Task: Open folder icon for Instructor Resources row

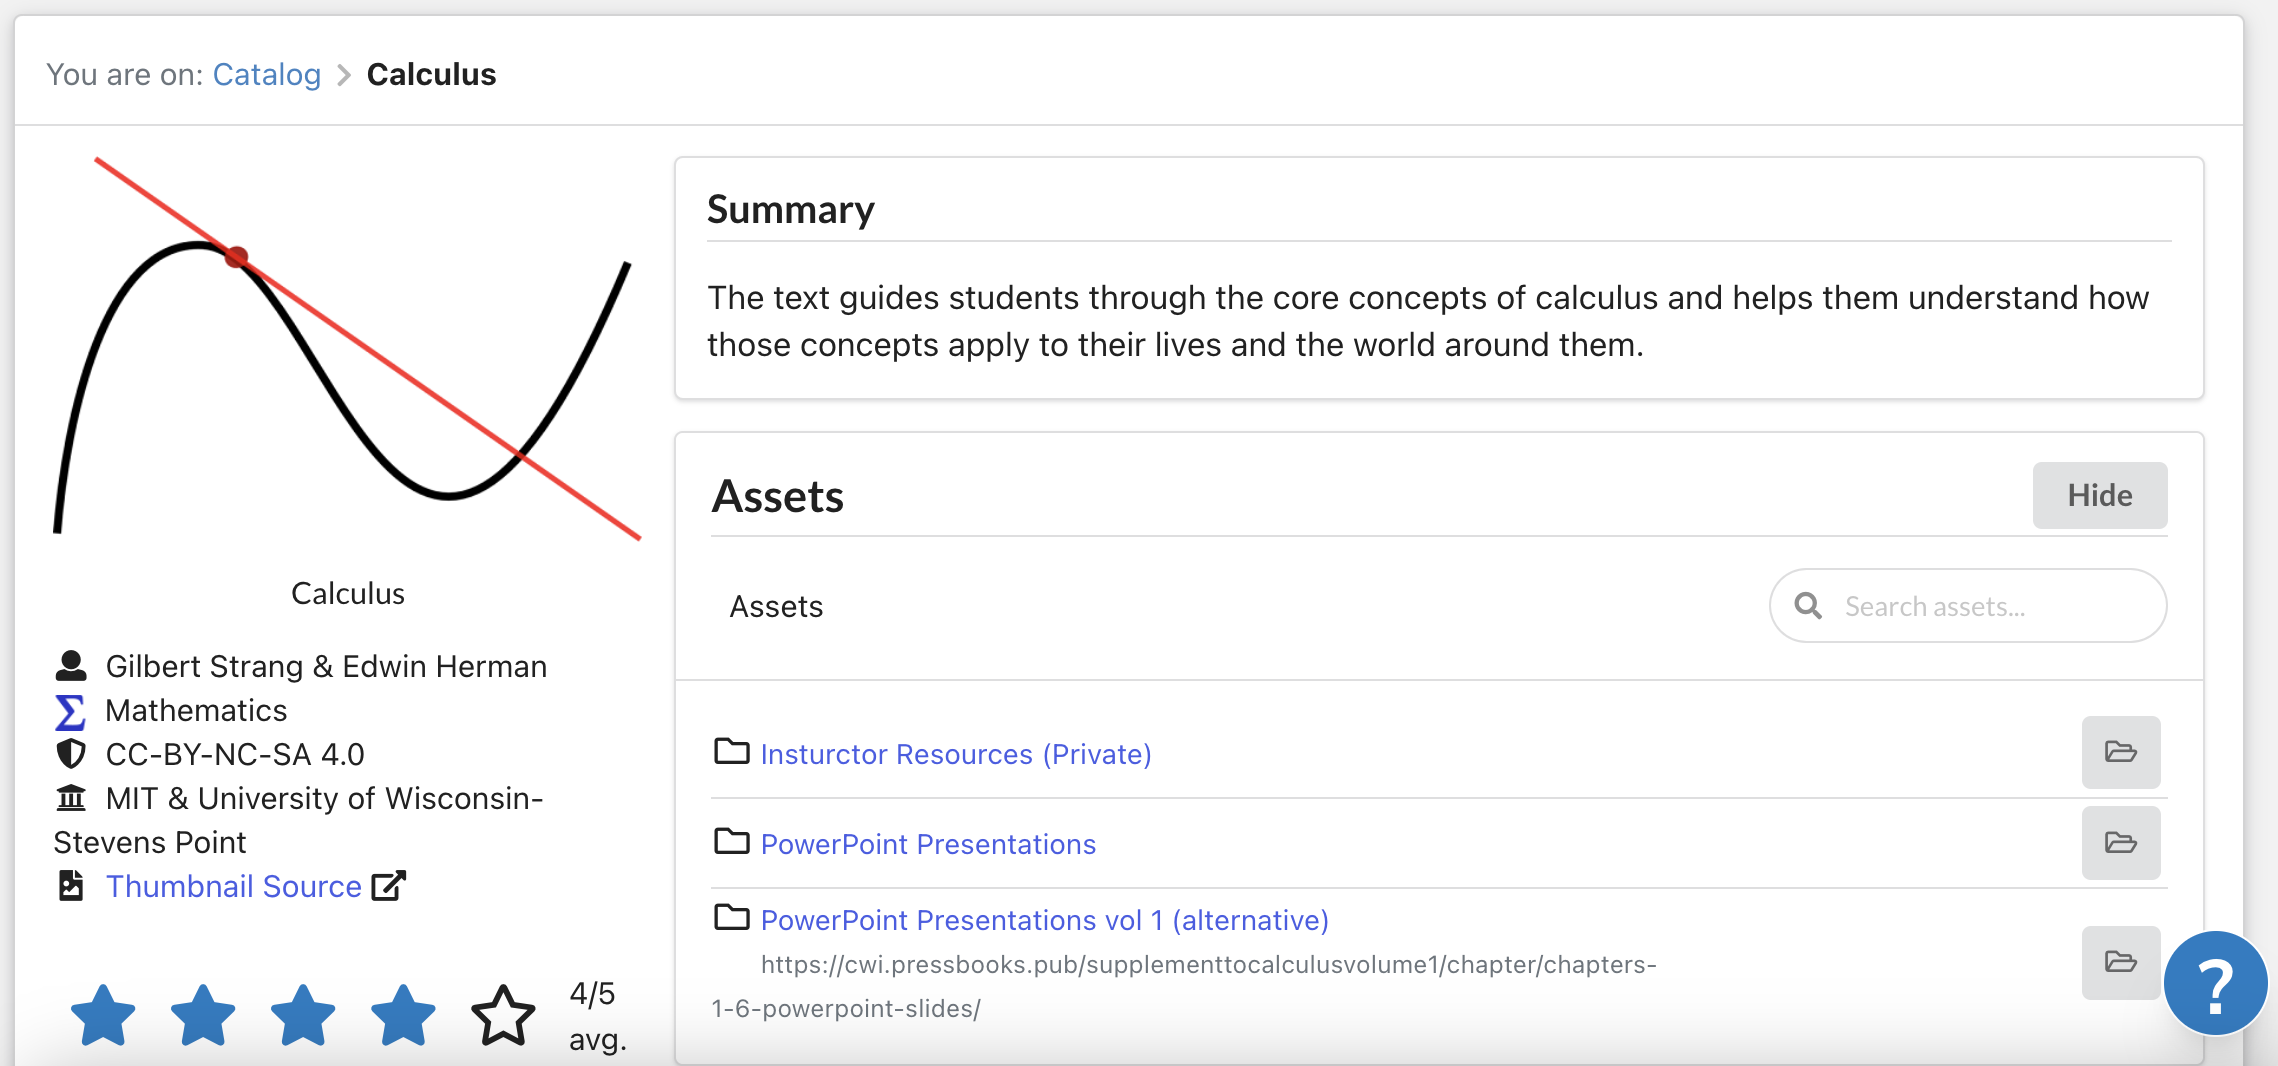Action: pos(2120,752)
